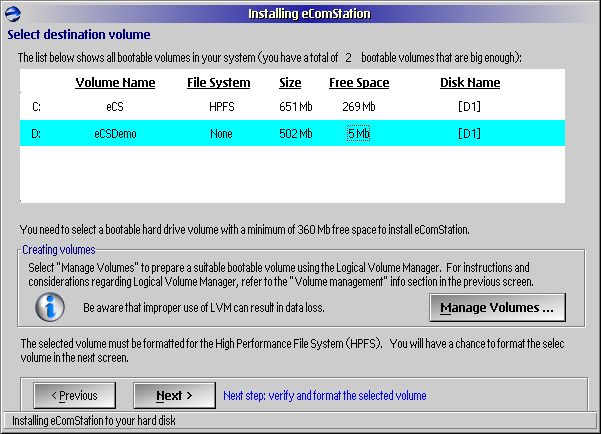Click volume name eCSDemo
Image resolution: width=601 pixels, height=434 pixels.
tap(115, 134)
